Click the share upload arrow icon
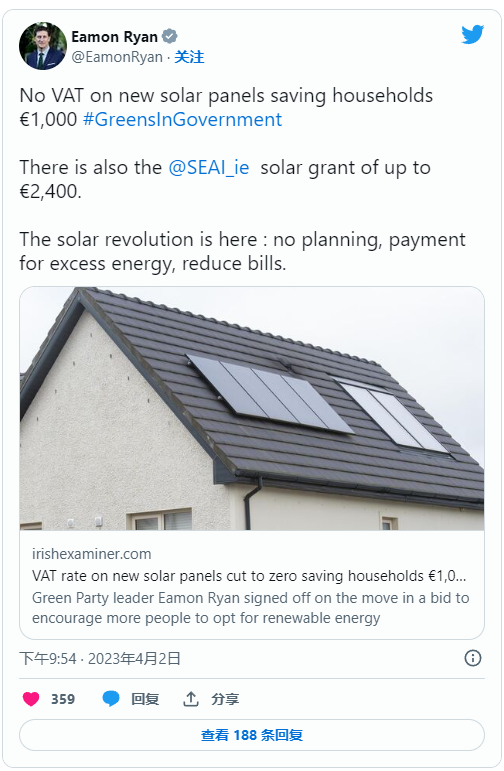Screen dimensions: 504x771 point(191,699)
